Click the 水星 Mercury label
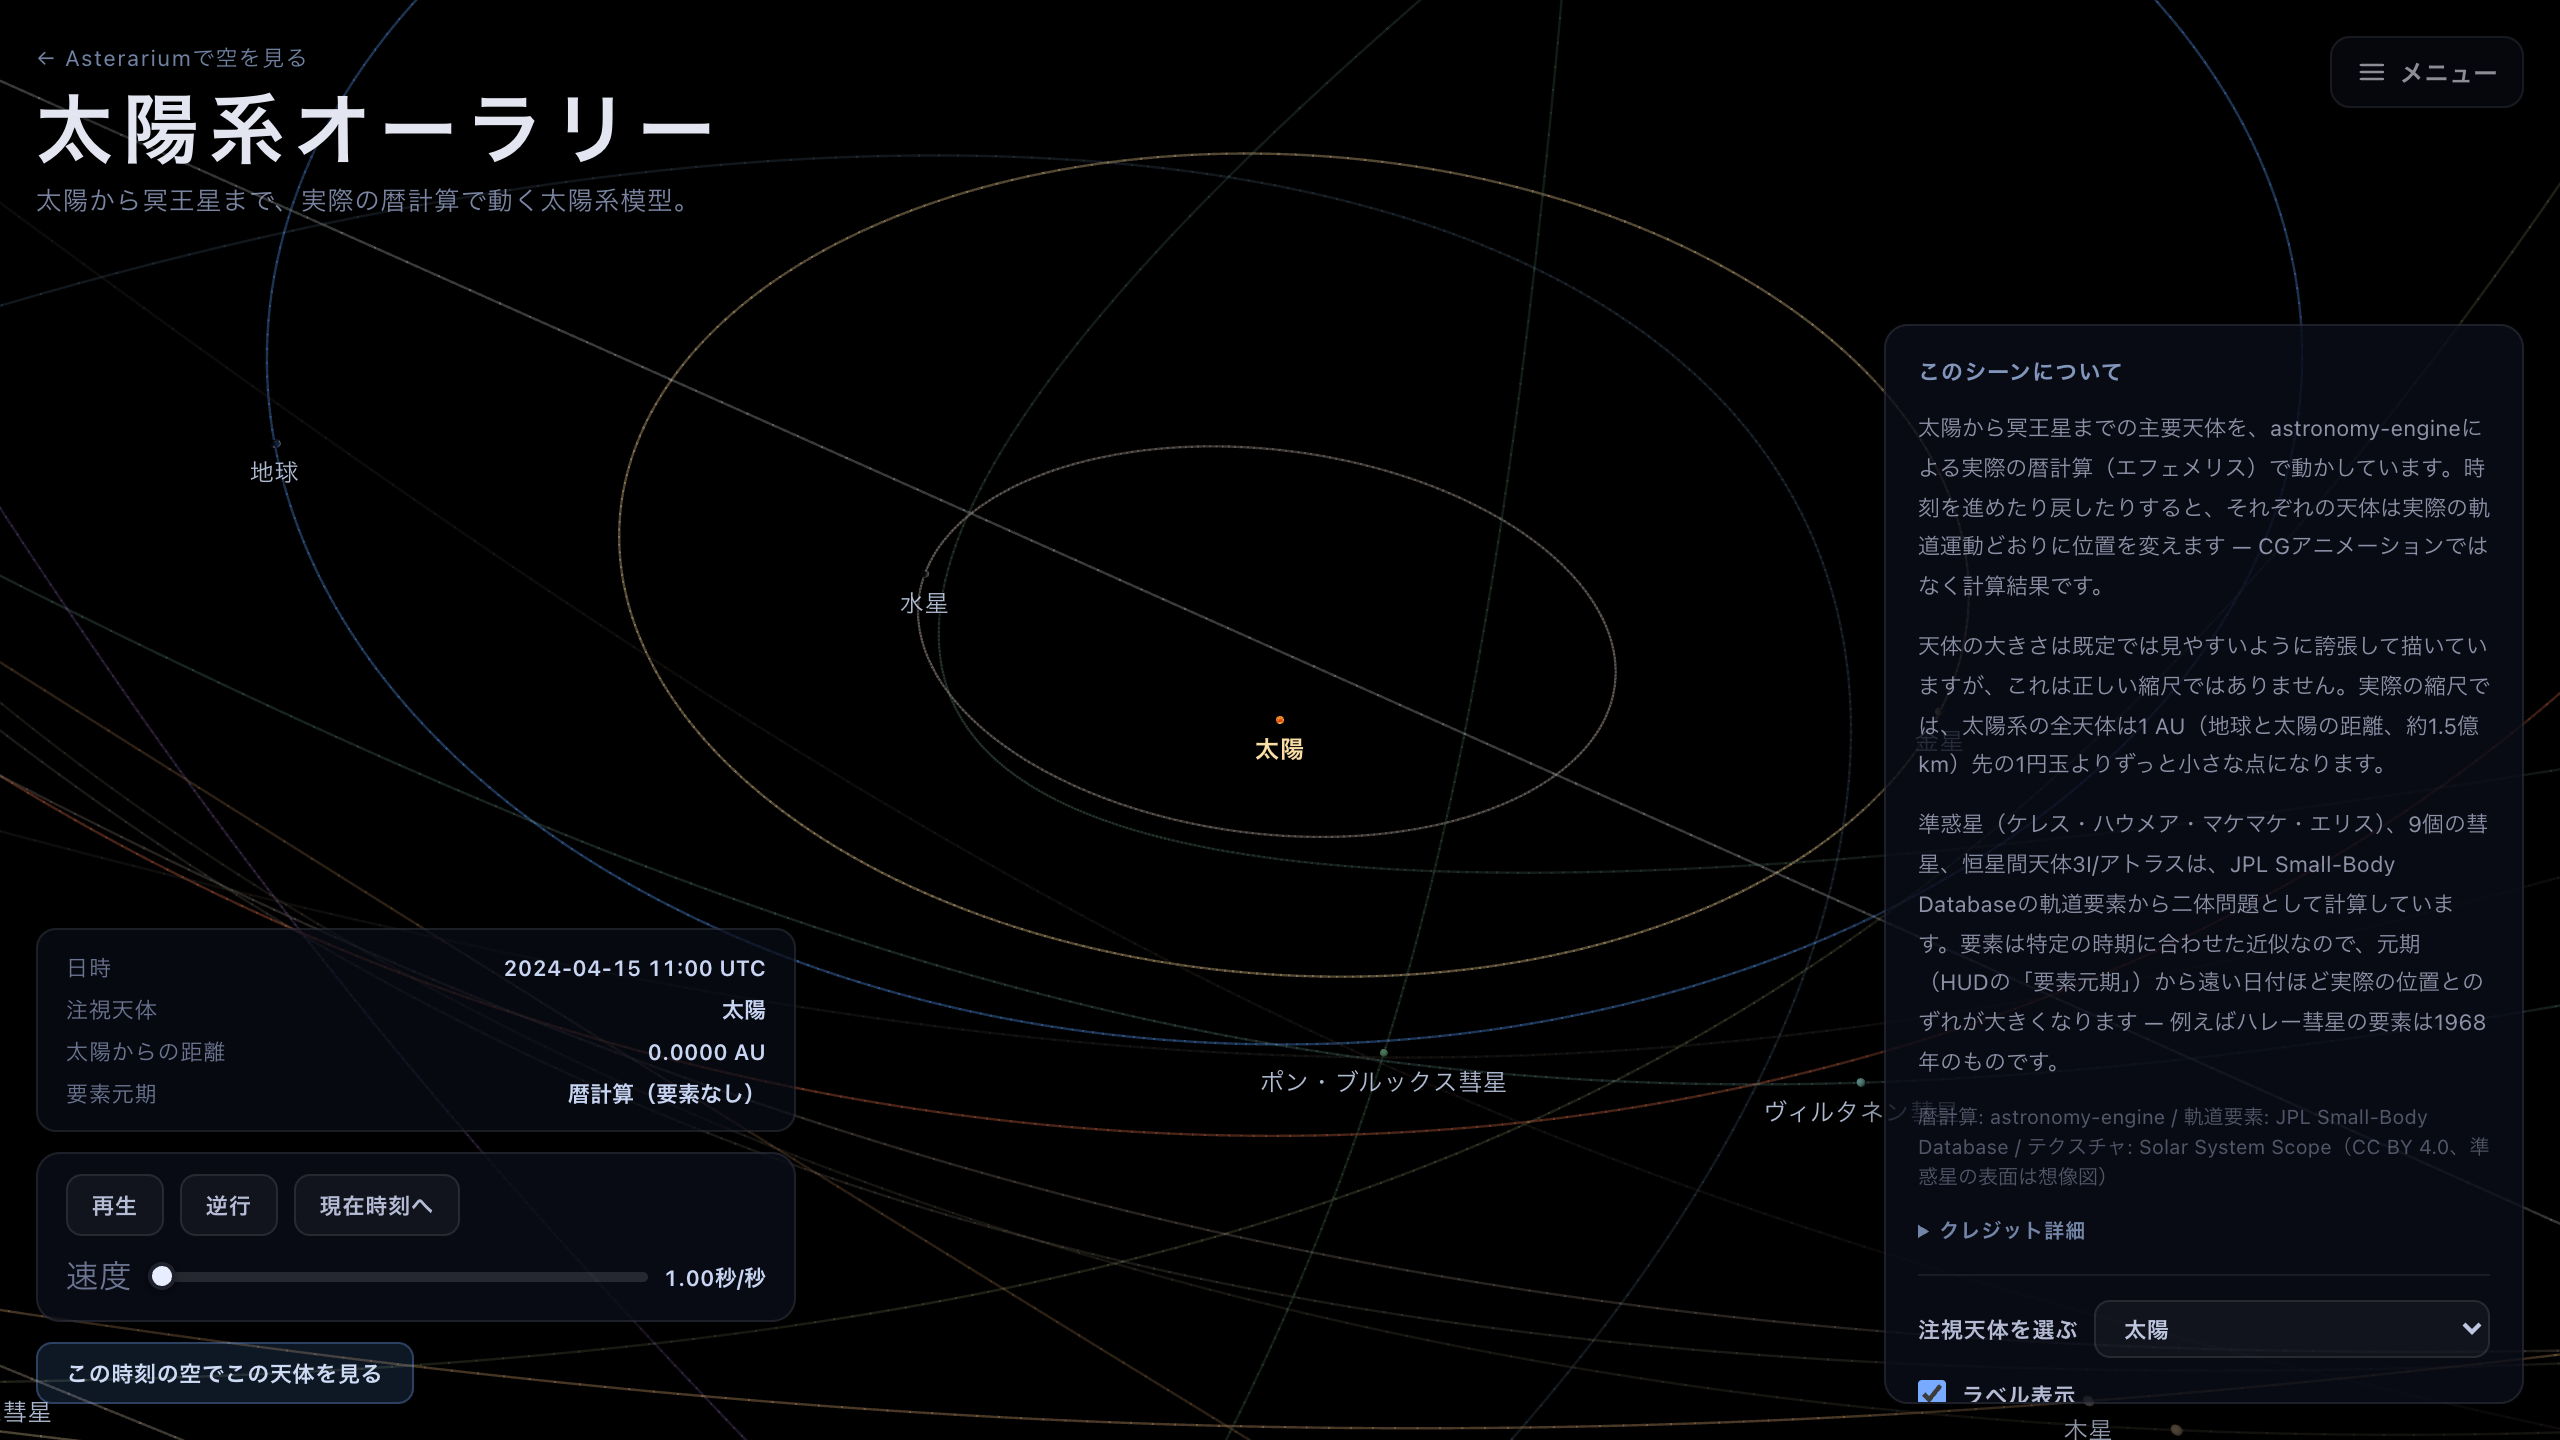 tap(924, 603)
